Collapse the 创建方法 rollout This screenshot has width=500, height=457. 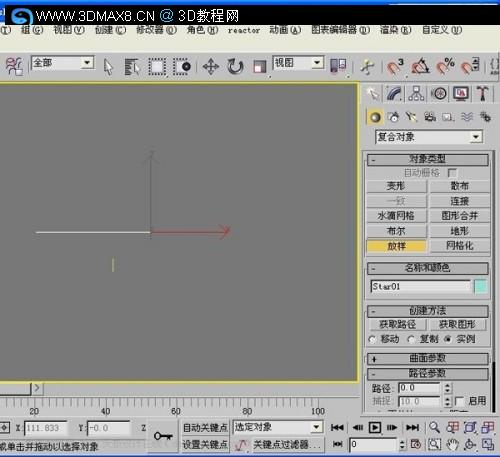click(428, 311)
